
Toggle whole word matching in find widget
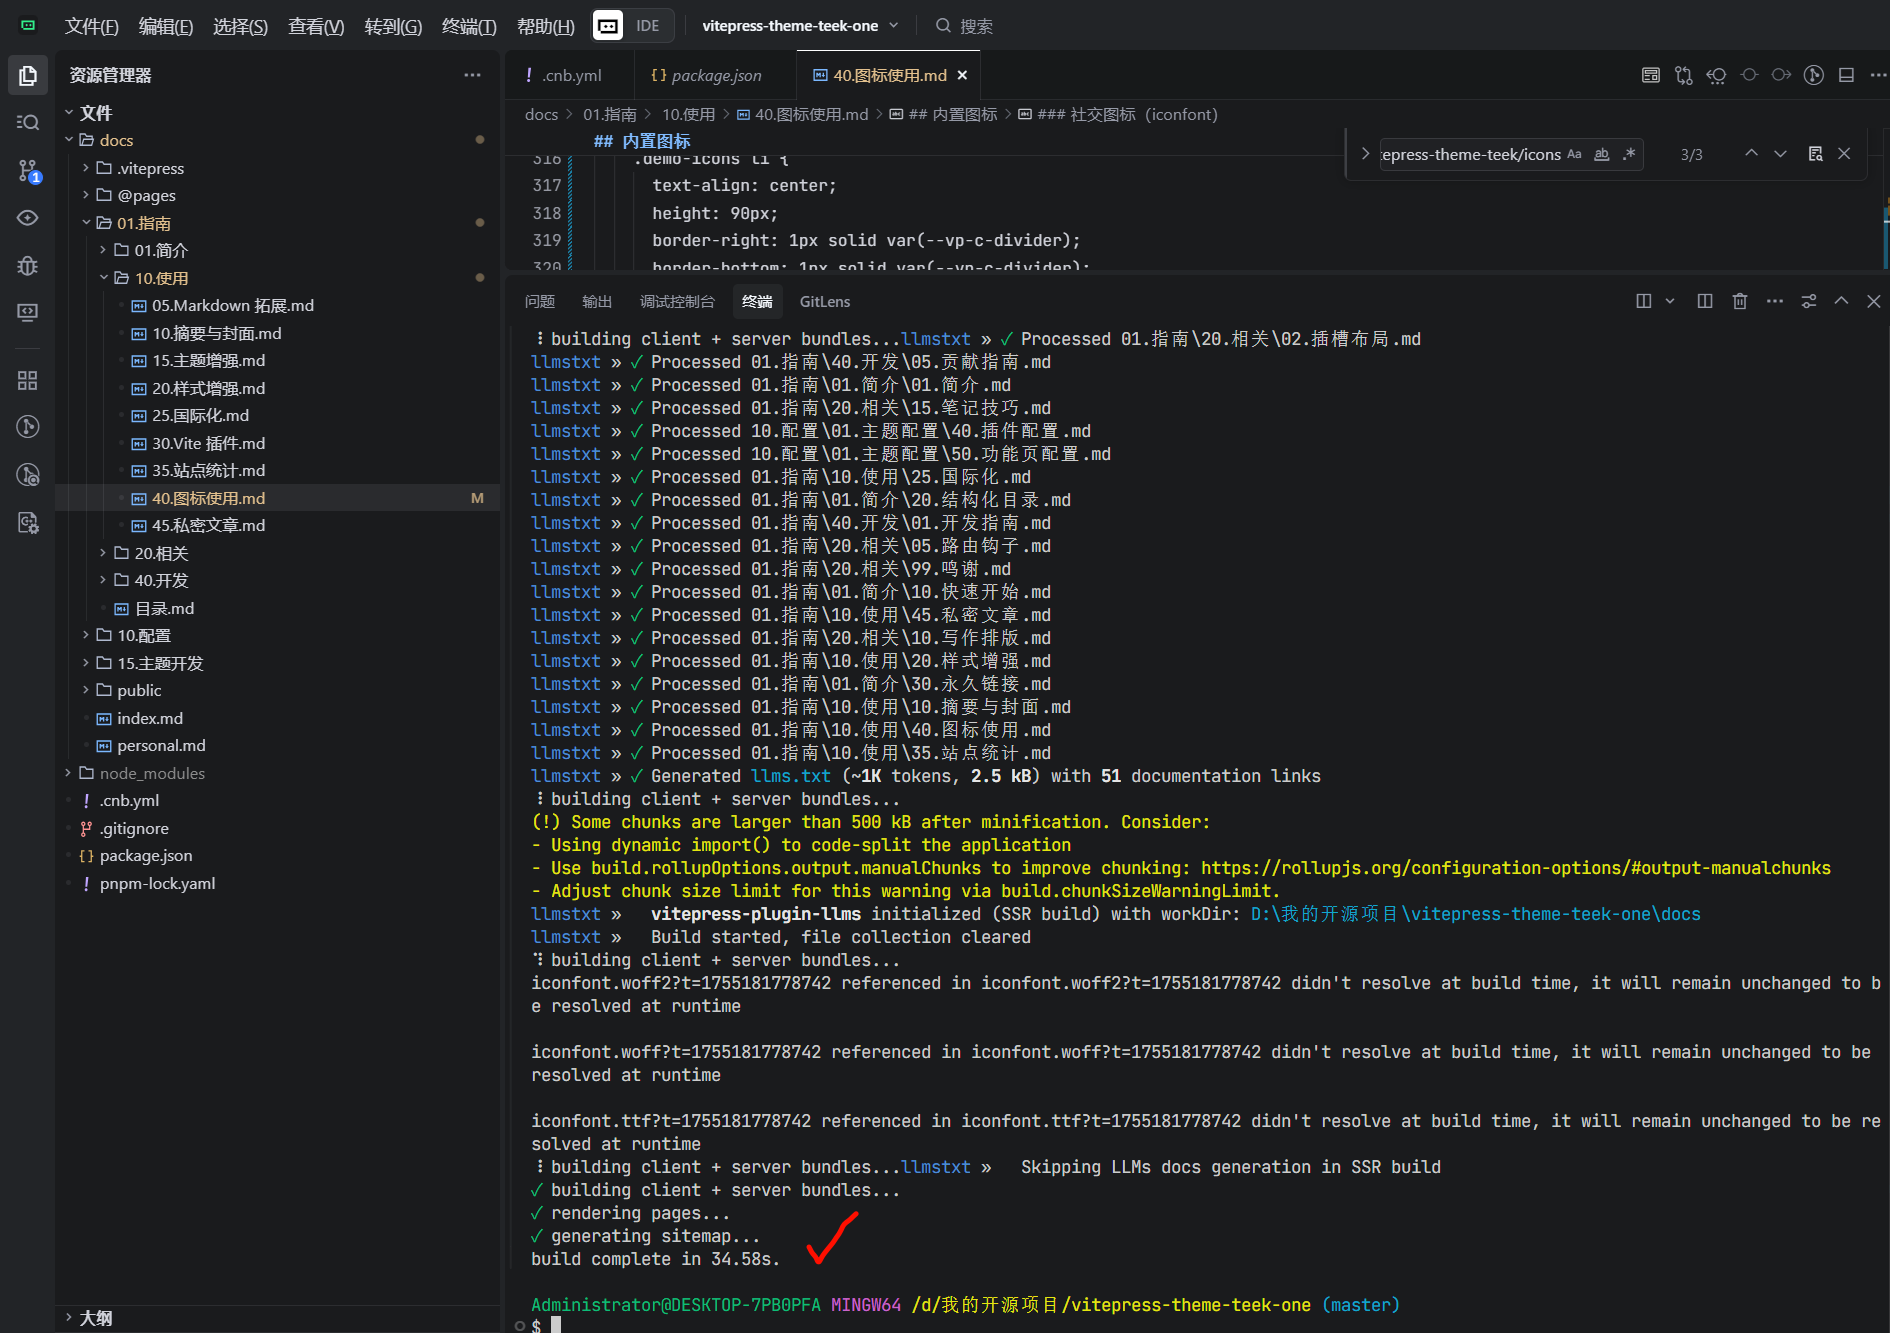[1601, 154]
